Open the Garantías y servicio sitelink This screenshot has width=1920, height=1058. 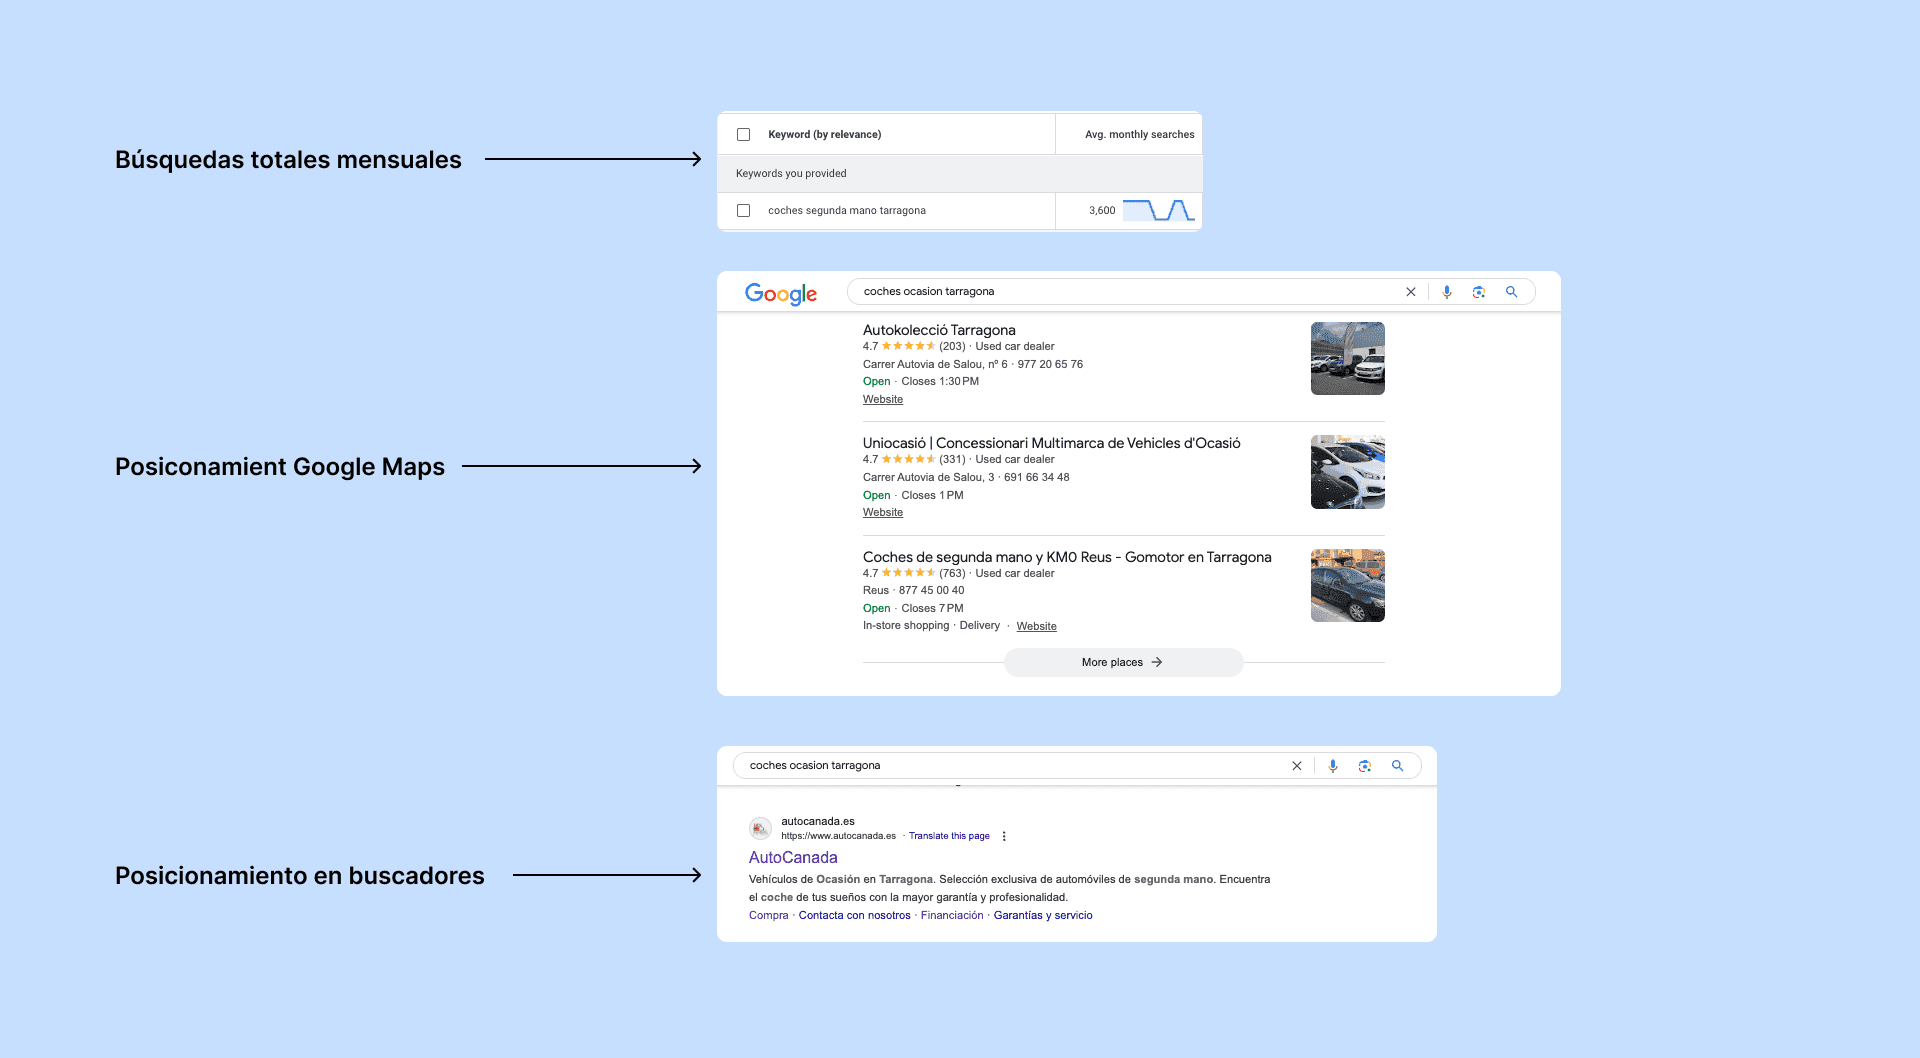1043,915
